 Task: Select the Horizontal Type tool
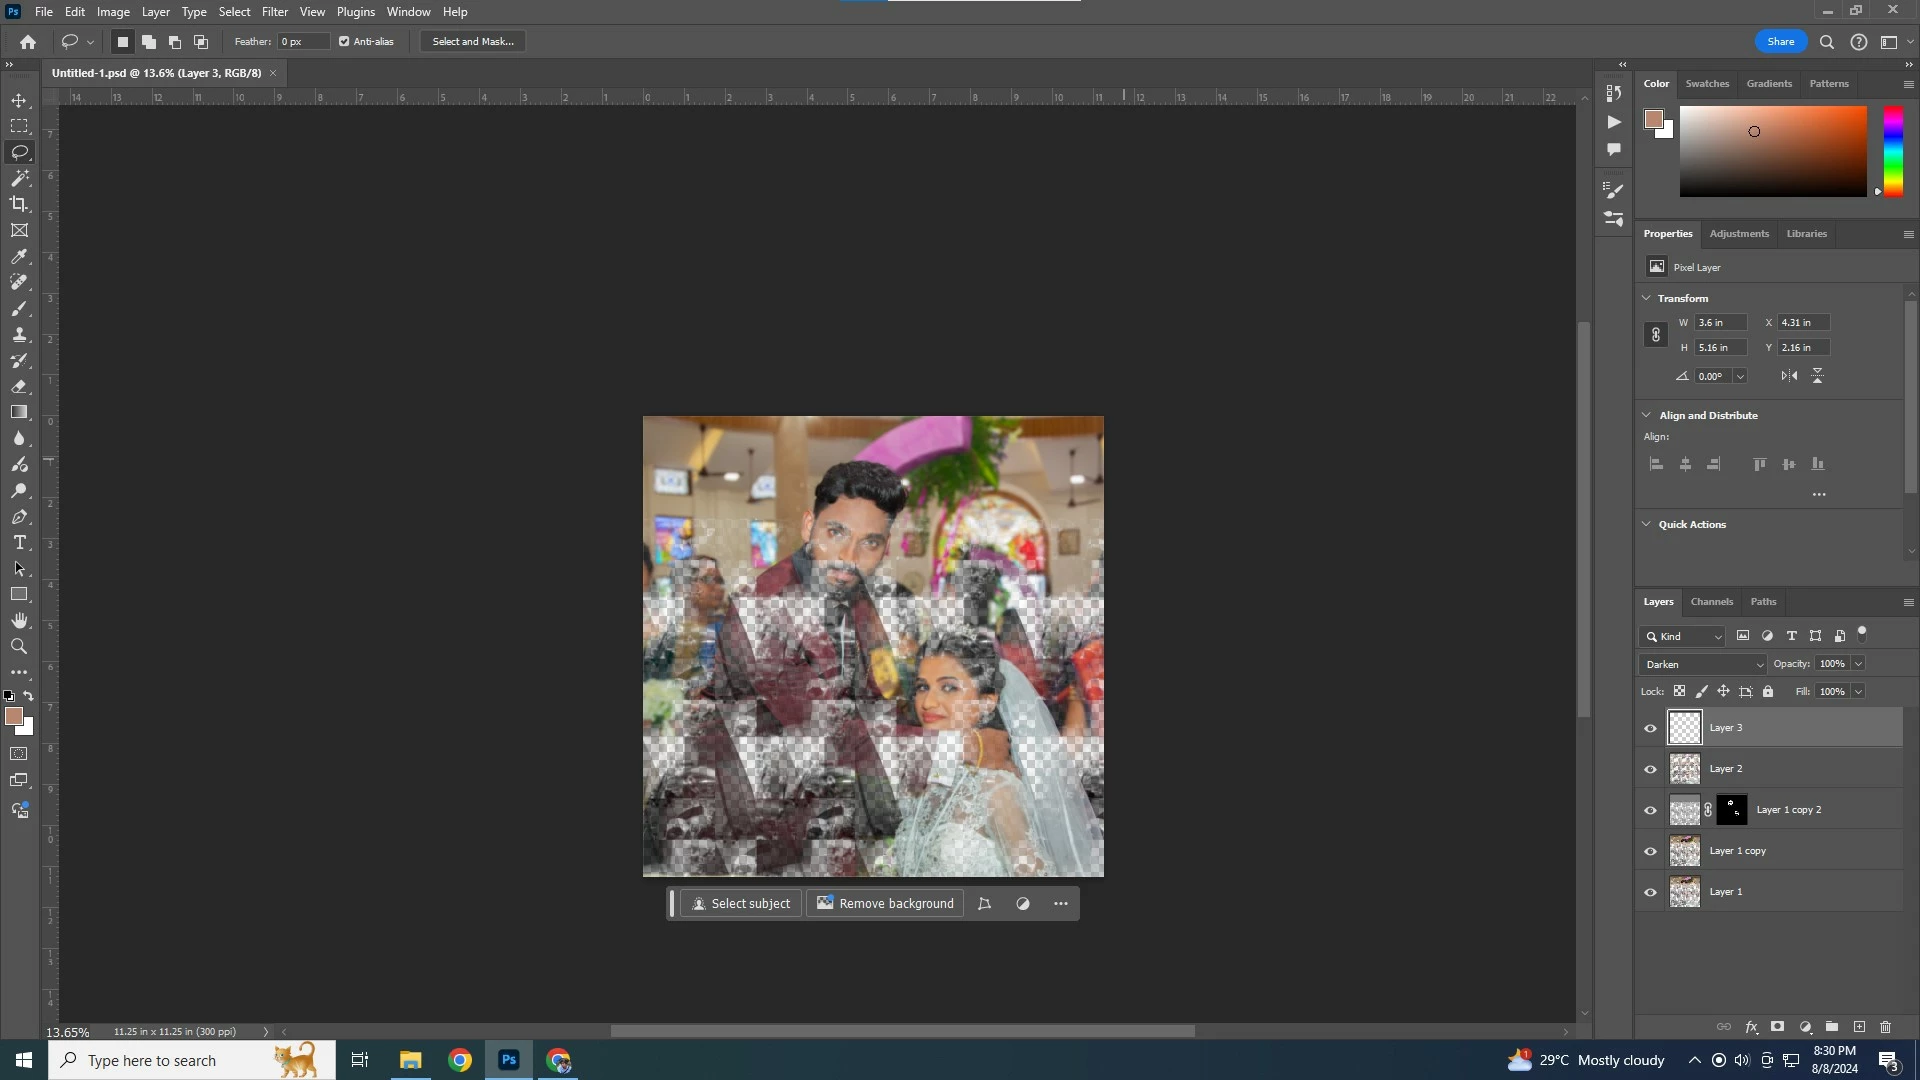click(x=19, y=543)
